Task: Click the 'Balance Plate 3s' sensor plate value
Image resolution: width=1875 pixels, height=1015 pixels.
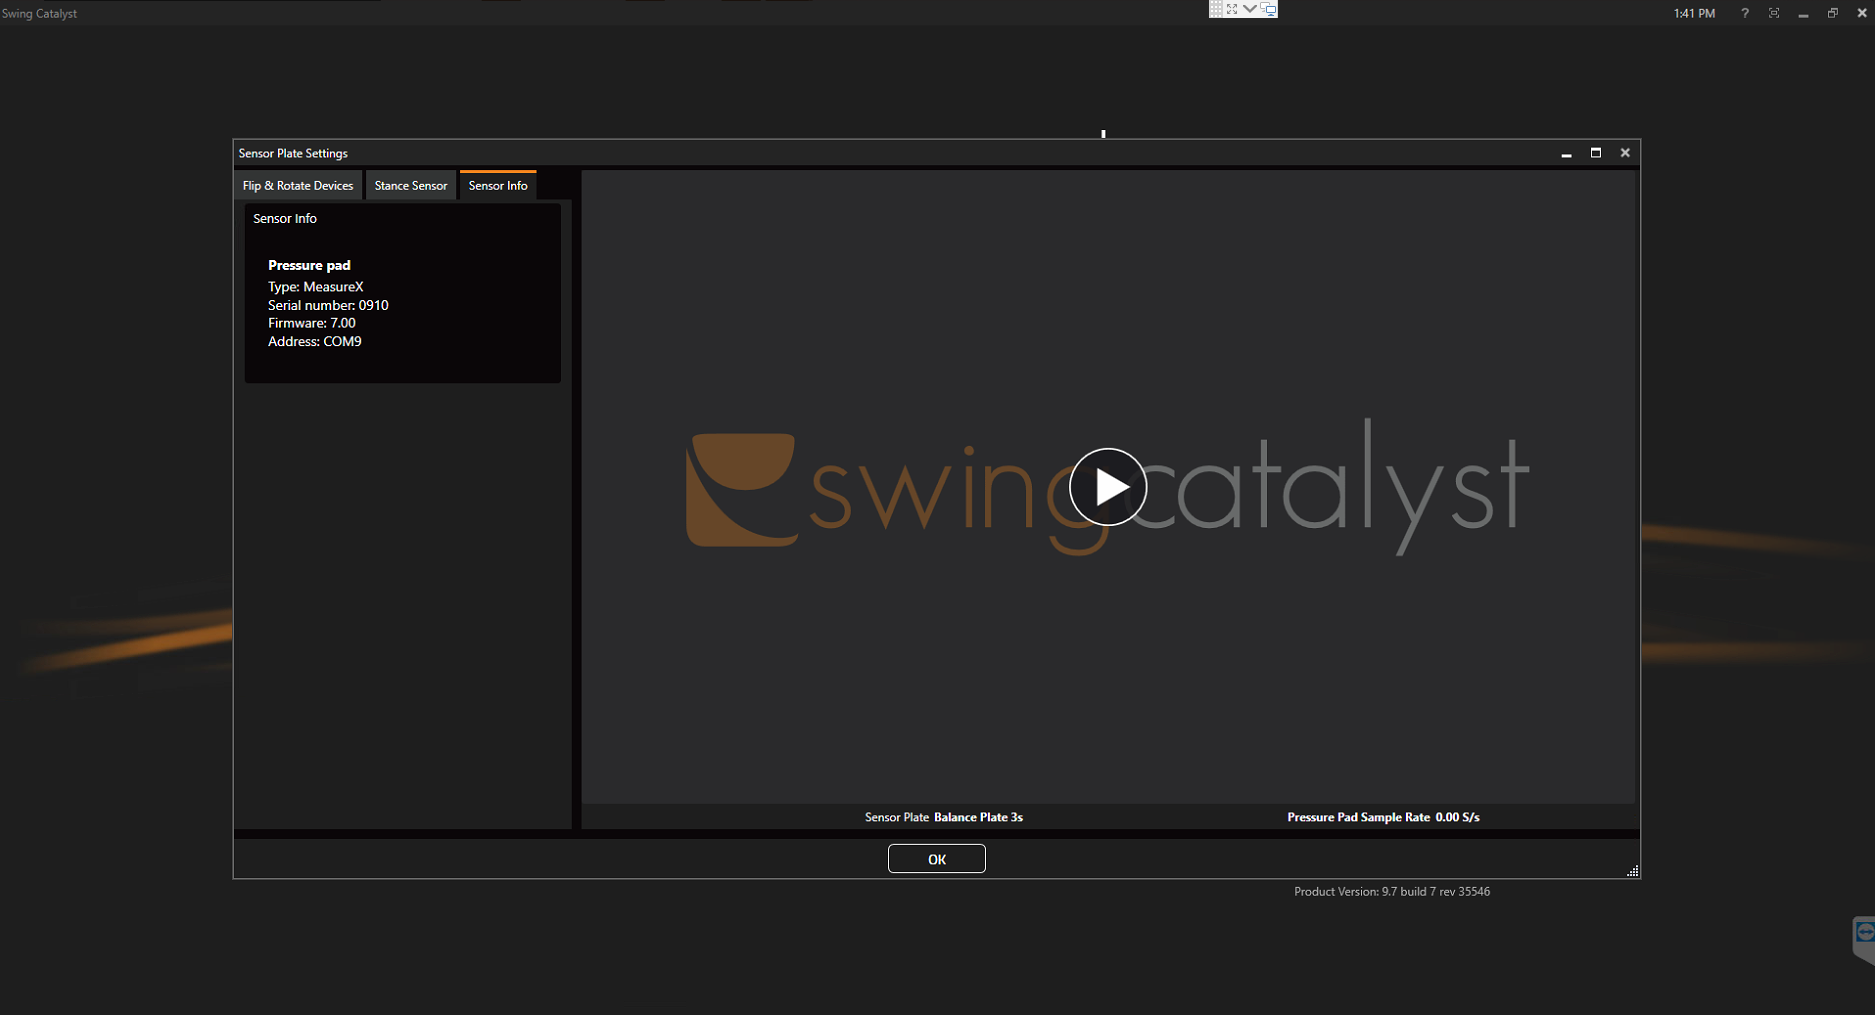Action: pos(978,817)
